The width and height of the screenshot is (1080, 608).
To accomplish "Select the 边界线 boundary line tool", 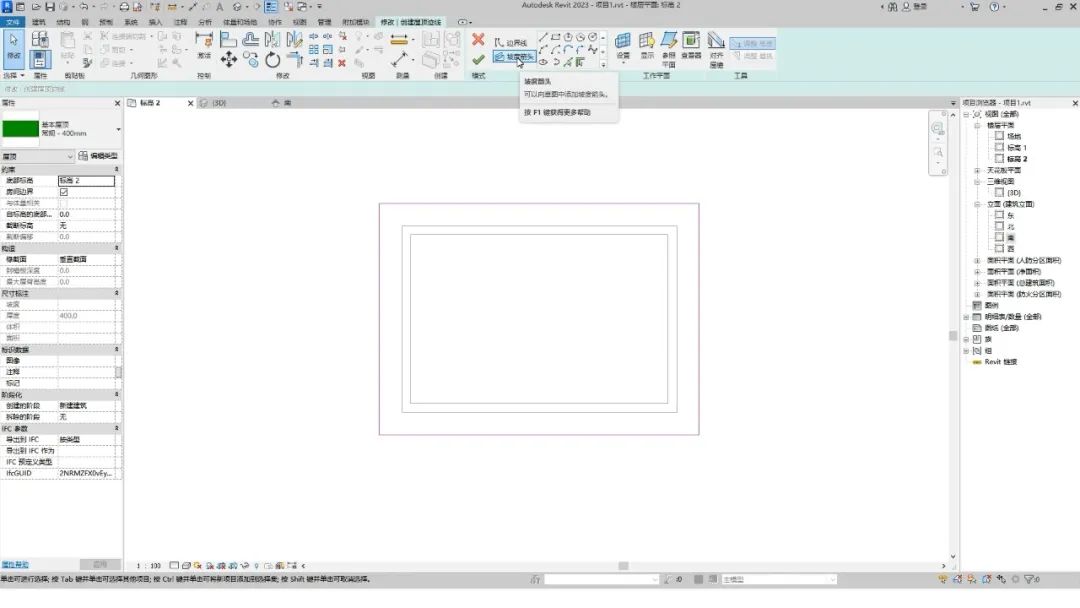I will click(510, 43).
